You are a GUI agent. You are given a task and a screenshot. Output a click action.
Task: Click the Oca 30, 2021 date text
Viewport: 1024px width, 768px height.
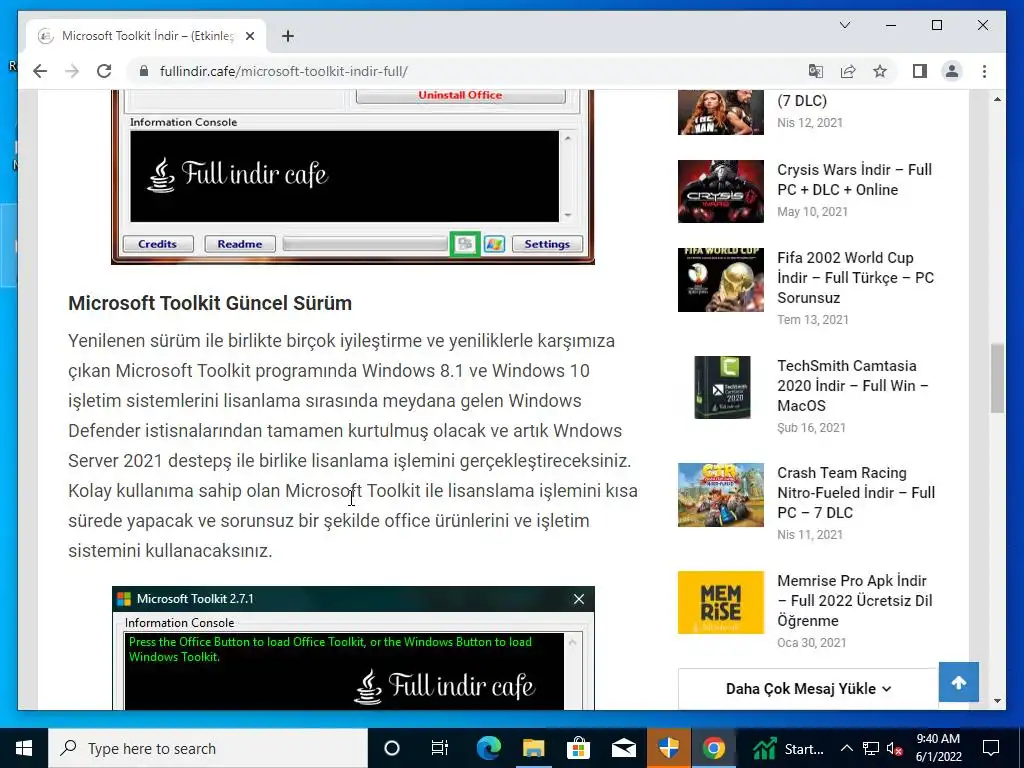click(x=811, y=643)
